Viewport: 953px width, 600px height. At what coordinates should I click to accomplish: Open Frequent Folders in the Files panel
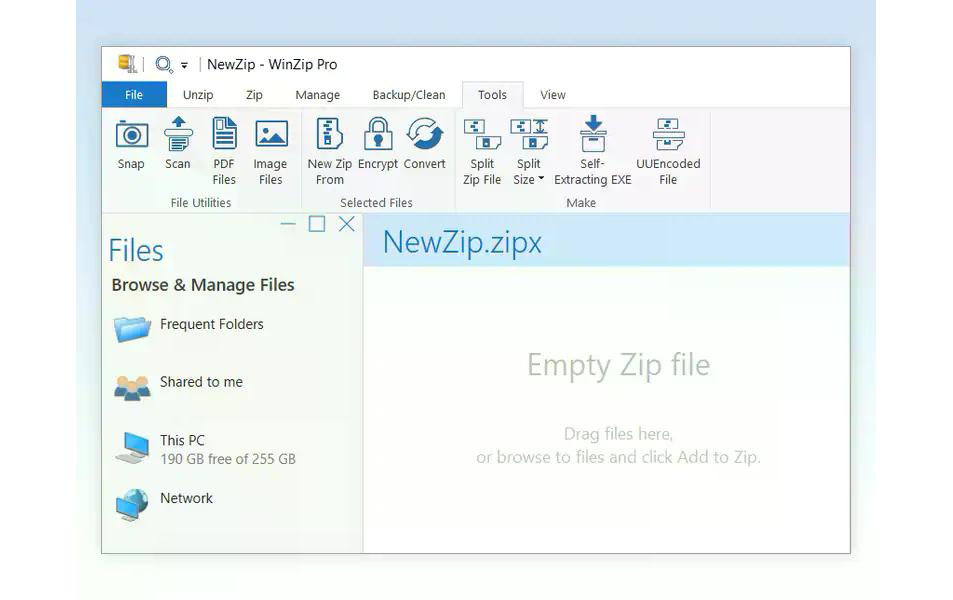click(210, 324)
